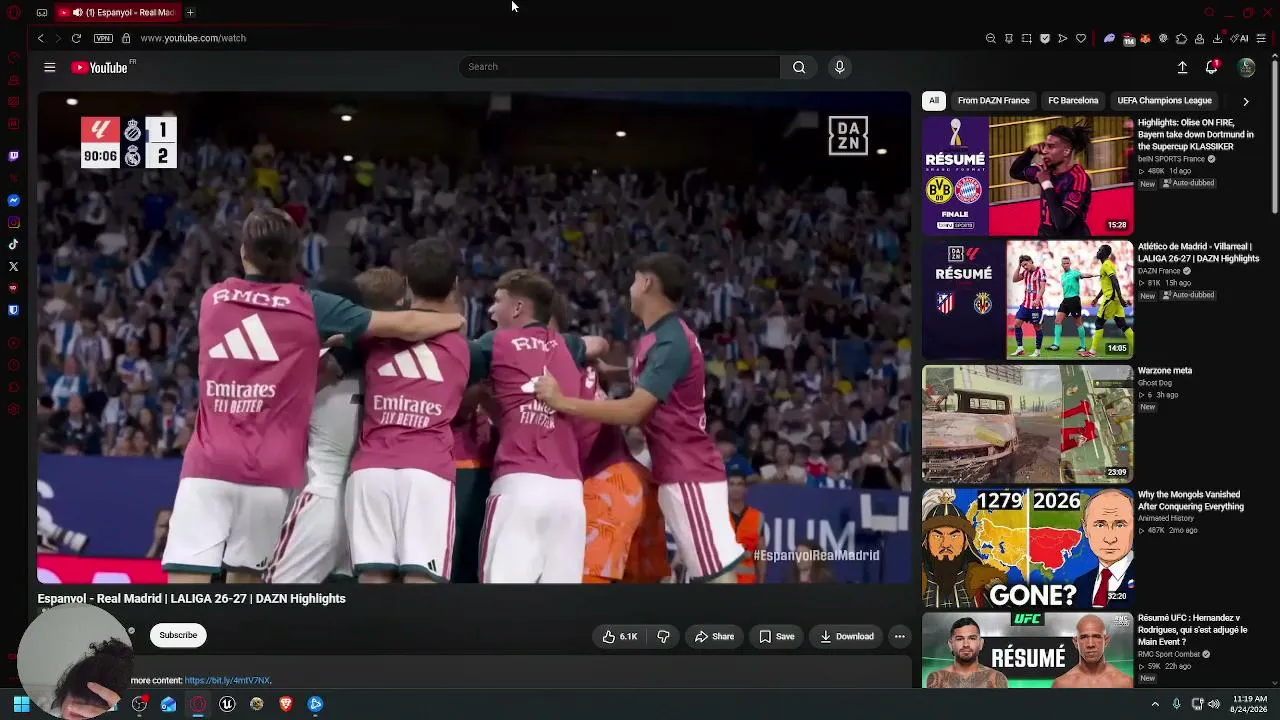Screen dimensions: 1280x720
Task: Add page to bookmarks with heart icon
Action: (1081, 38)
